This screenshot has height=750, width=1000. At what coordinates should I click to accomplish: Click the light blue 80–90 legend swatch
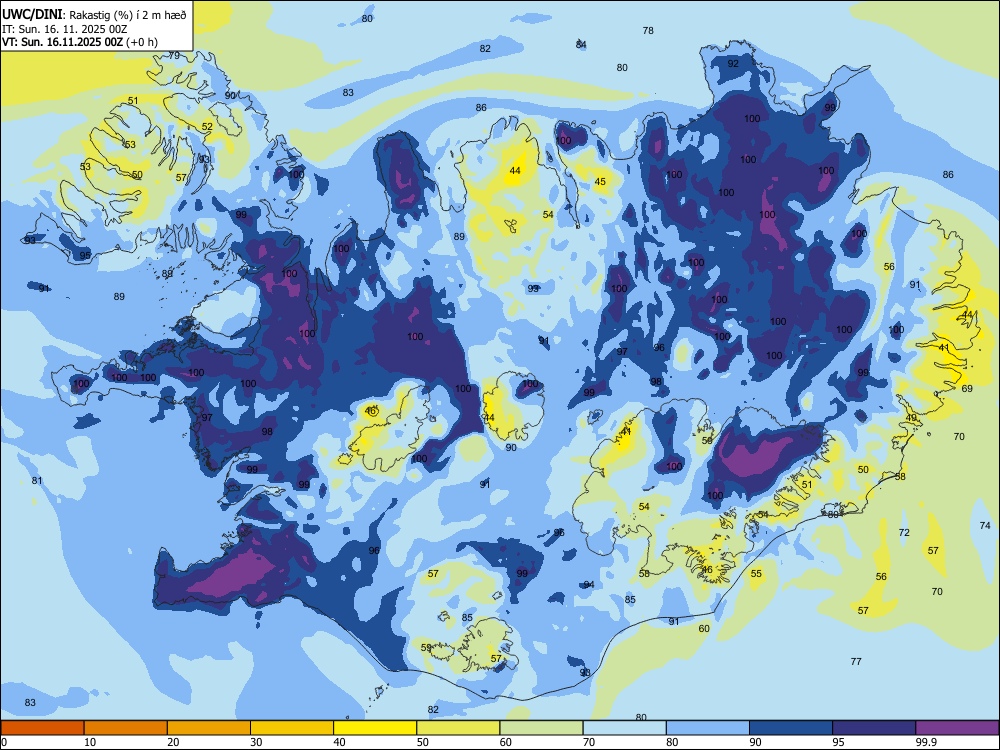(x=708, y=728)
